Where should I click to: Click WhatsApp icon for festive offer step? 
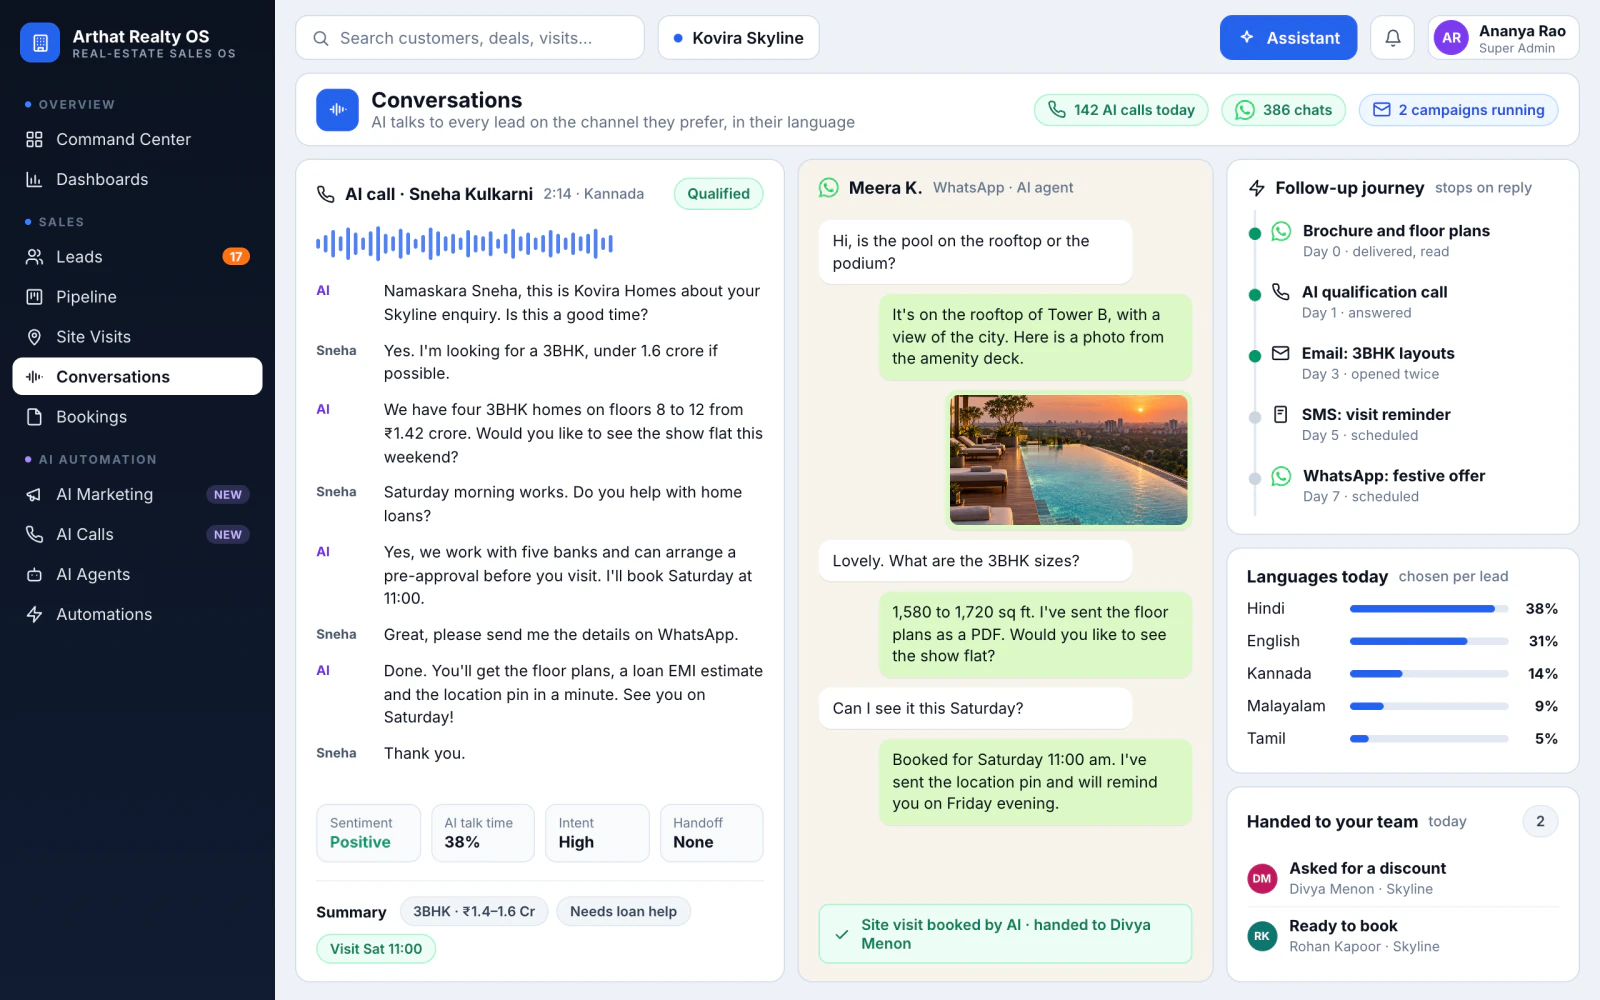(1281, 477)
